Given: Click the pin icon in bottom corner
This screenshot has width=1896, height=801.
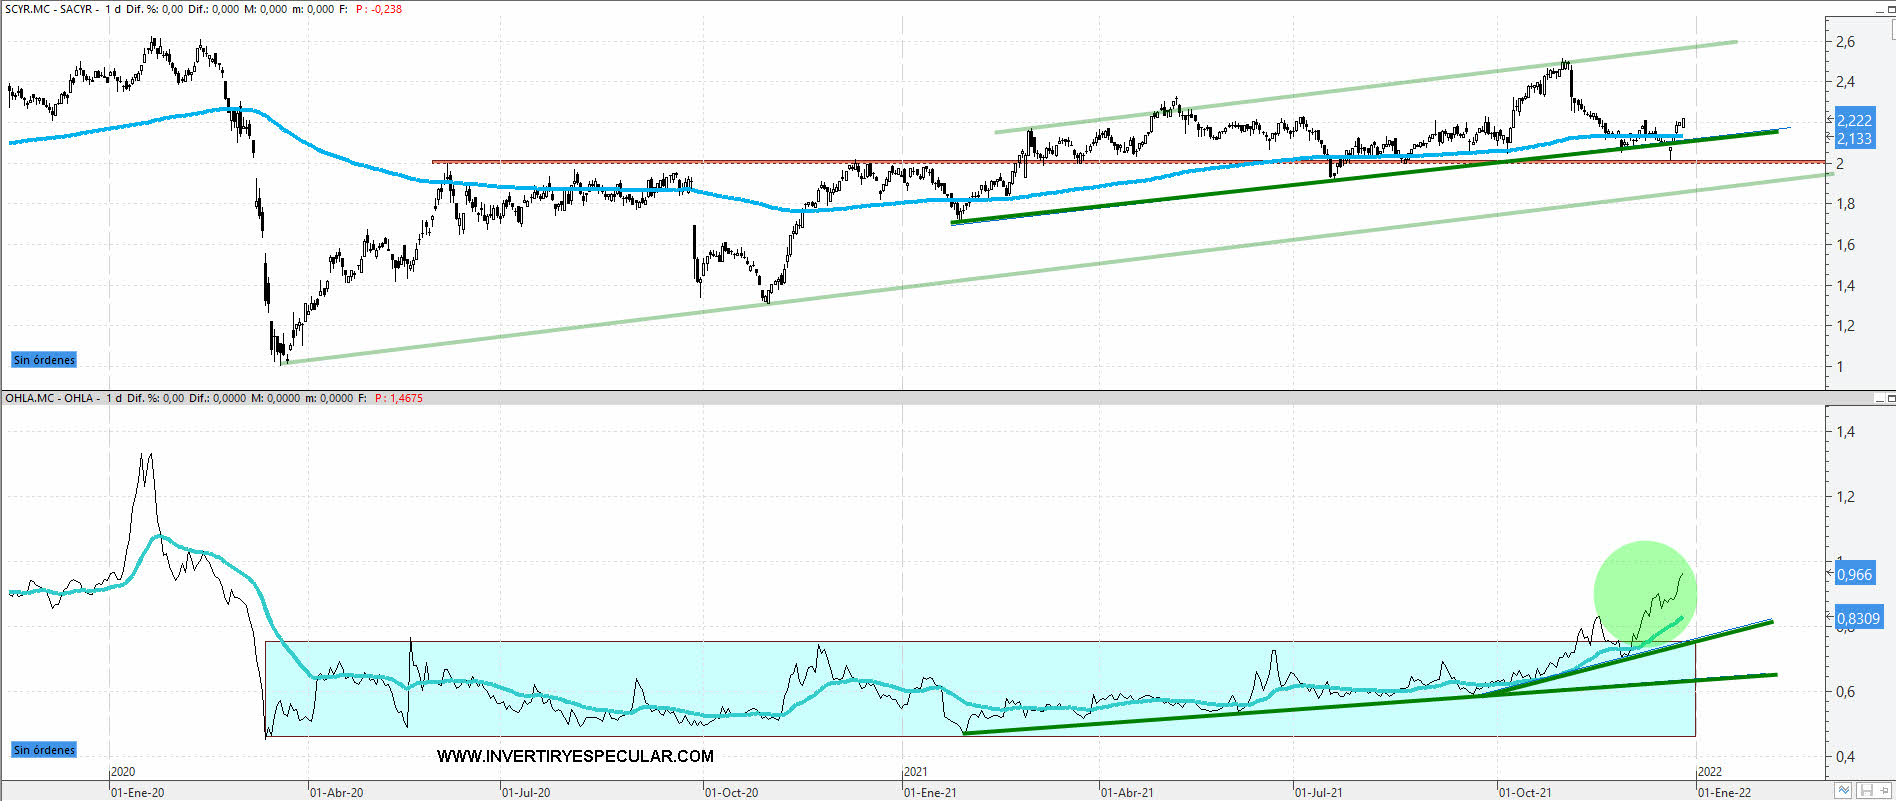Looking at the screenshot, I should coord(1886,791).
